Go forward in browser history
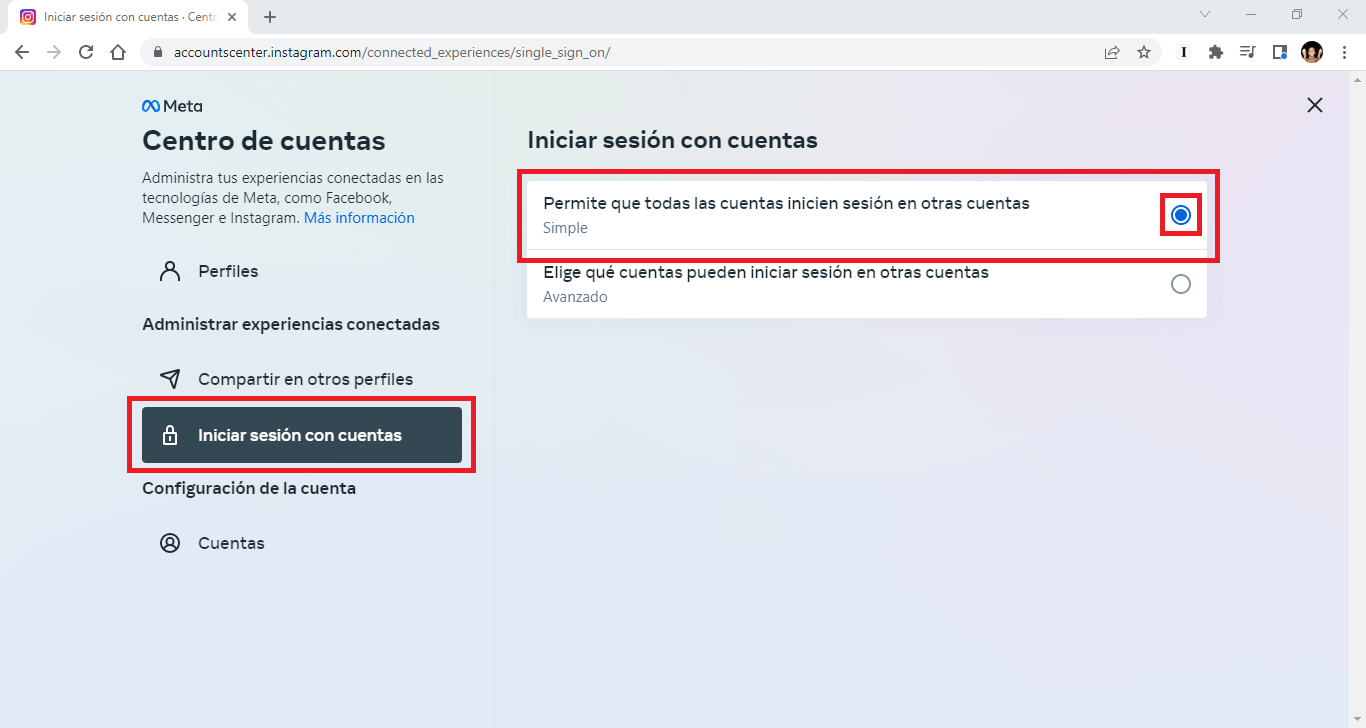The height and width of the screenshot is (728, 1366). coord(54,52)
